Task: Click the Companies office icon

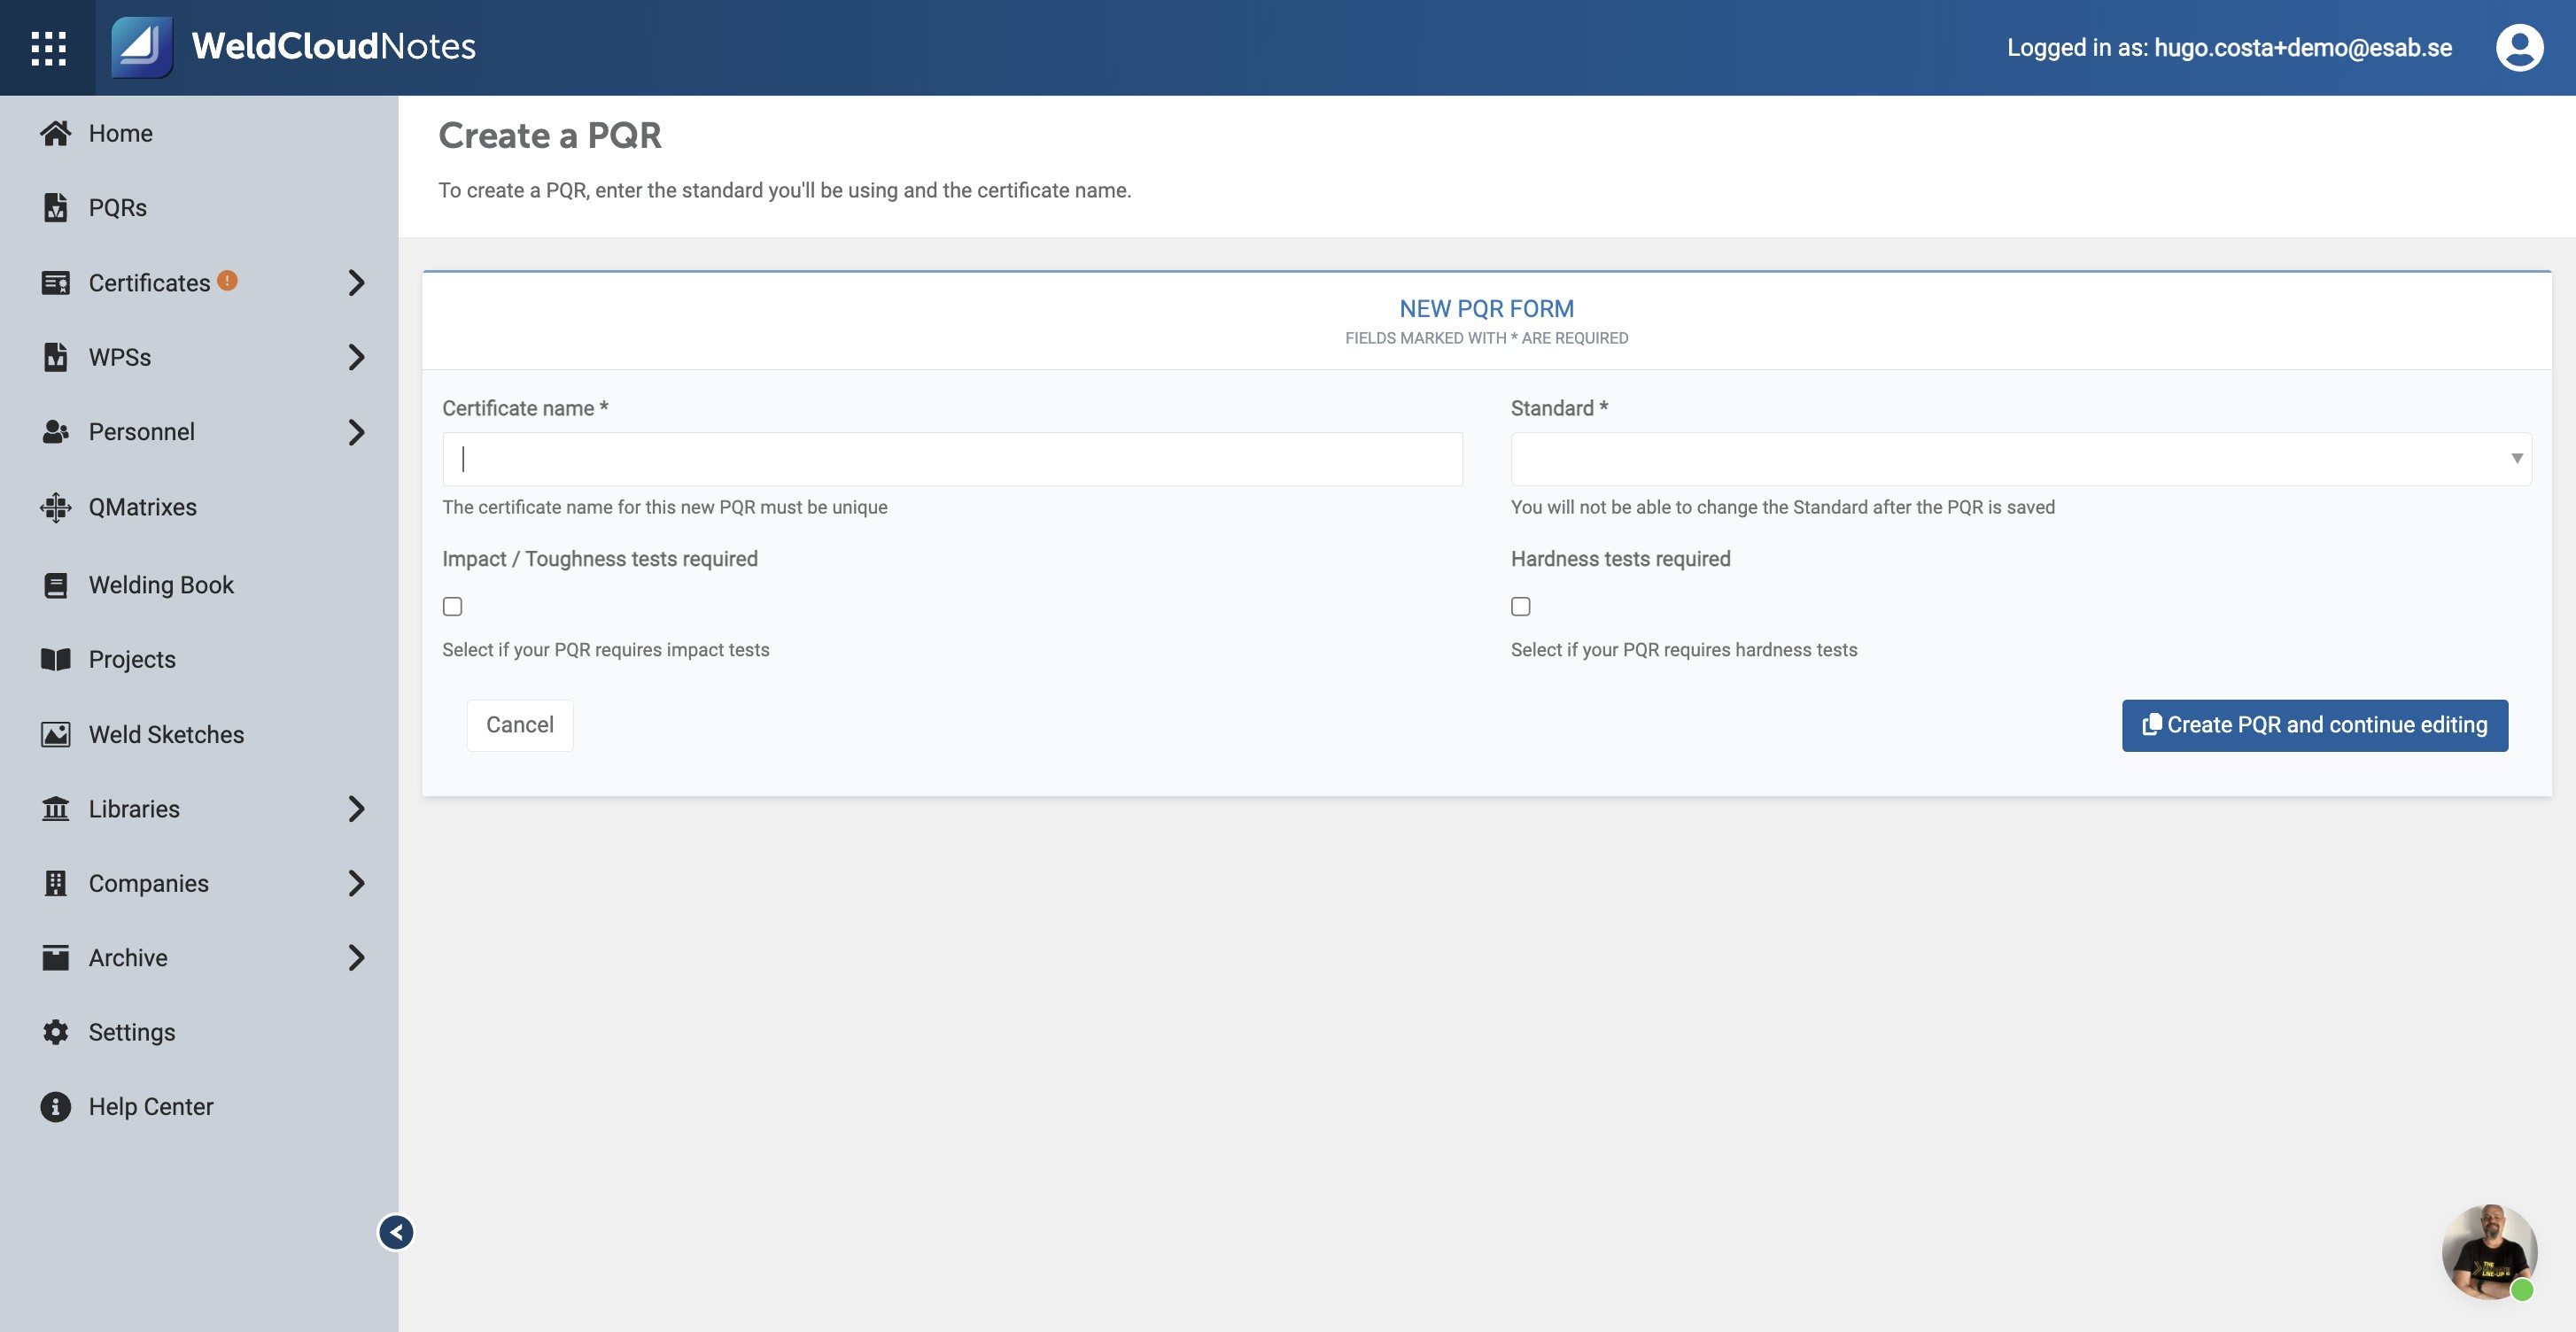Action: [x=56, y=883]
